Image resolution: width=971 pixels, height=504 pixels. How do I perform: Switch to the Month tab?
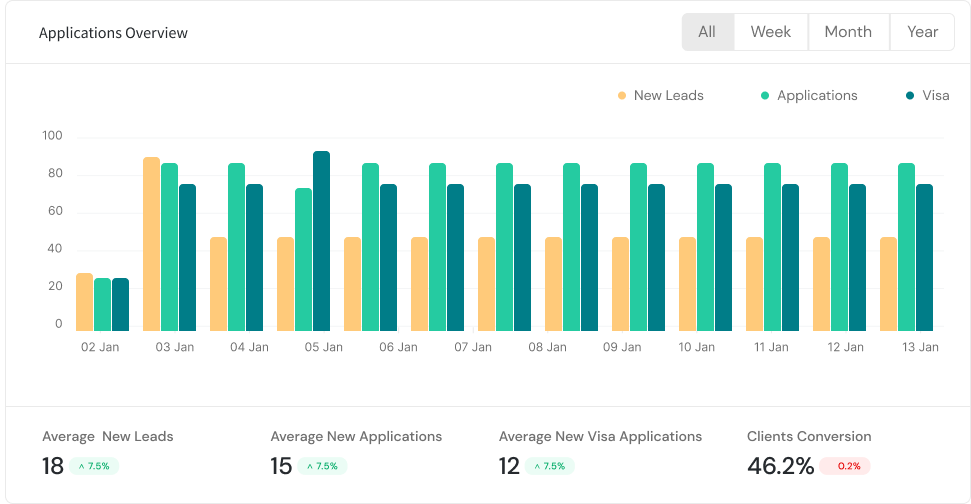(x=848, y=32)
